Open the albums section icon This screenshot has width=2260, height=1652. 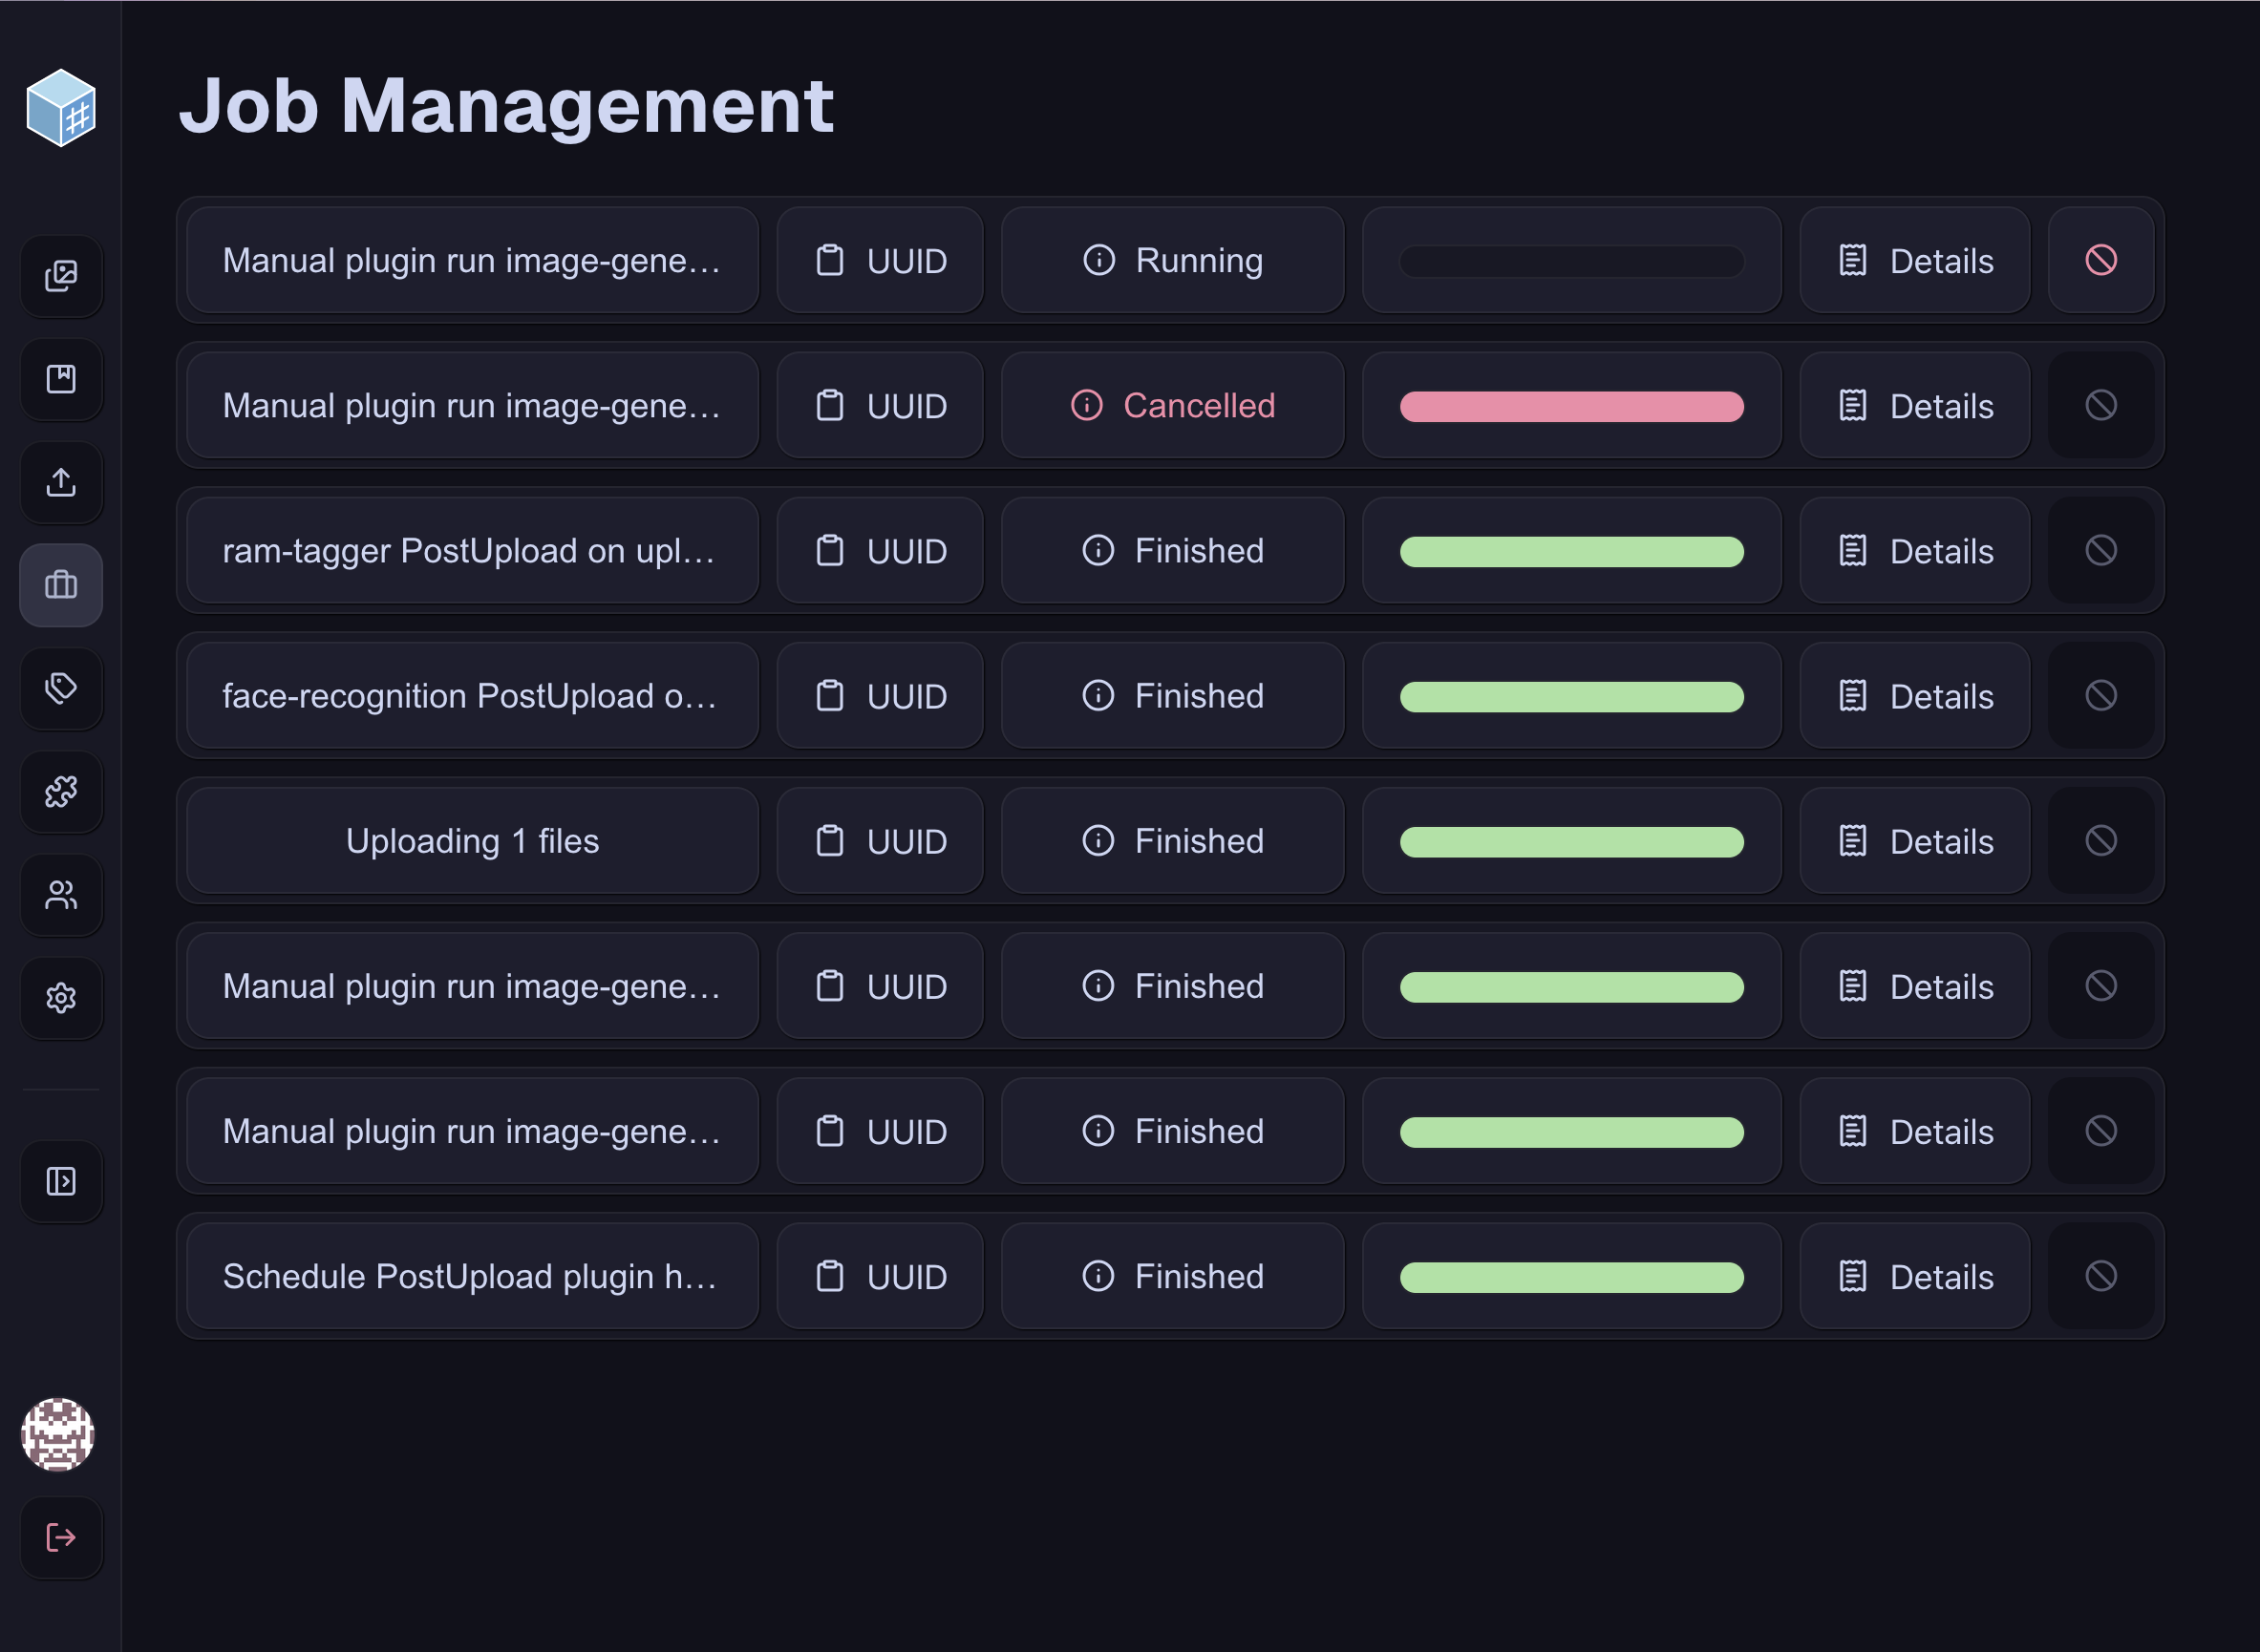[61, 381]
